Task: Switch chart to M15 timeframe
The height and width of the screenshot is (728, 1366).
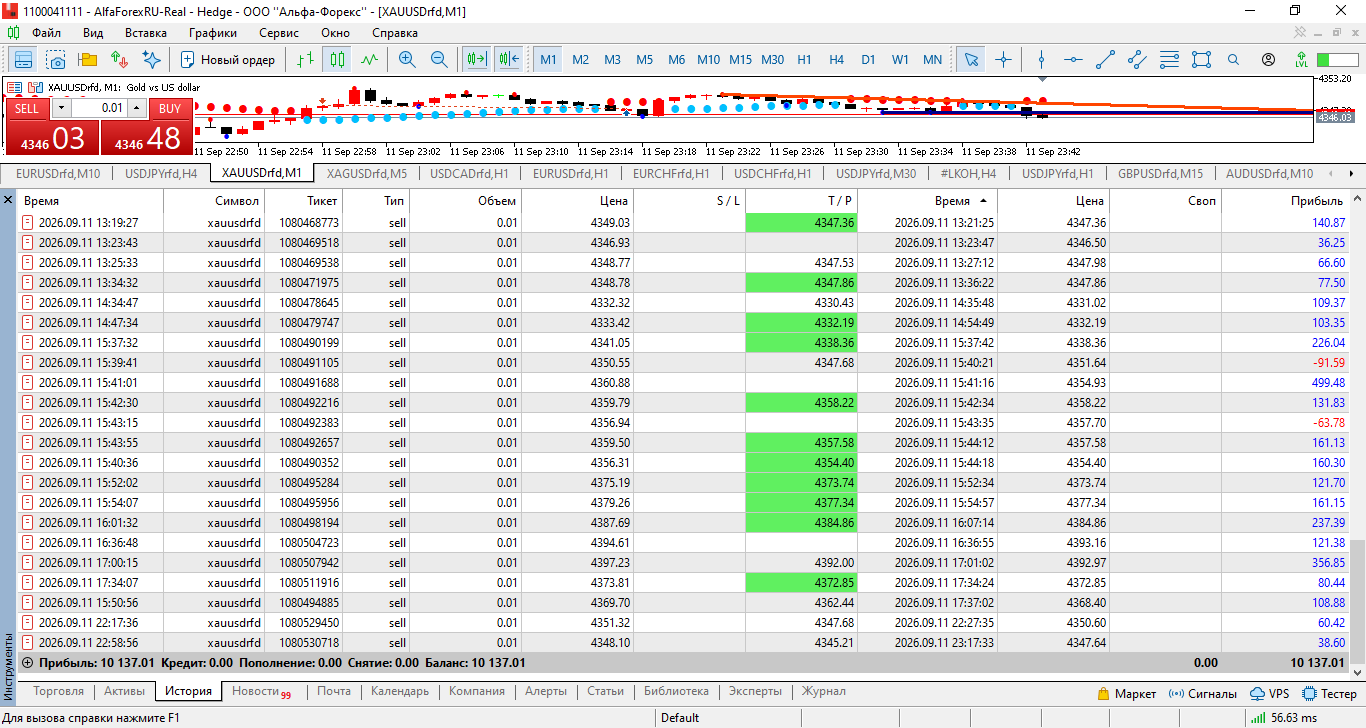Action: 740,59
